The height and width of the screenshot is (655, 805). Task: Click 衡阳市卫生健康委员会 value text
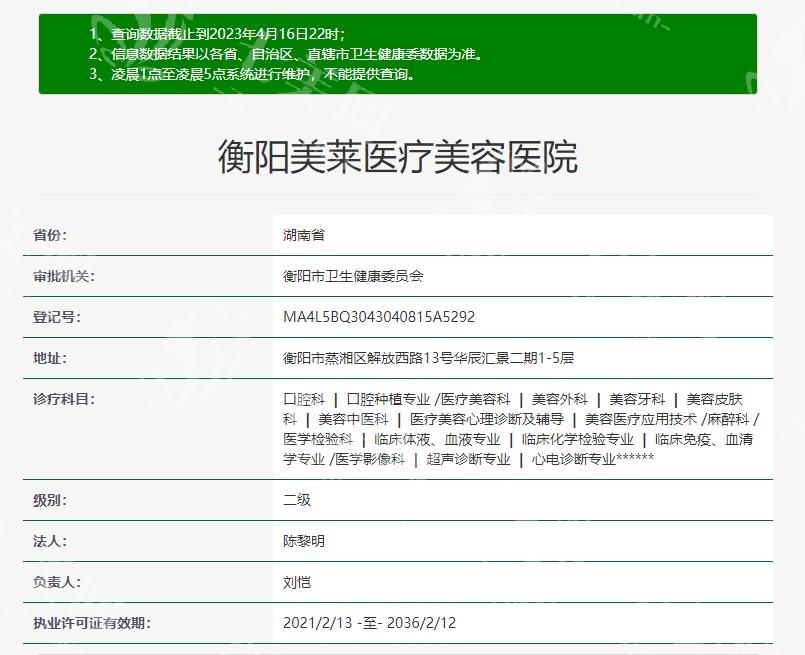click(353, 276)
